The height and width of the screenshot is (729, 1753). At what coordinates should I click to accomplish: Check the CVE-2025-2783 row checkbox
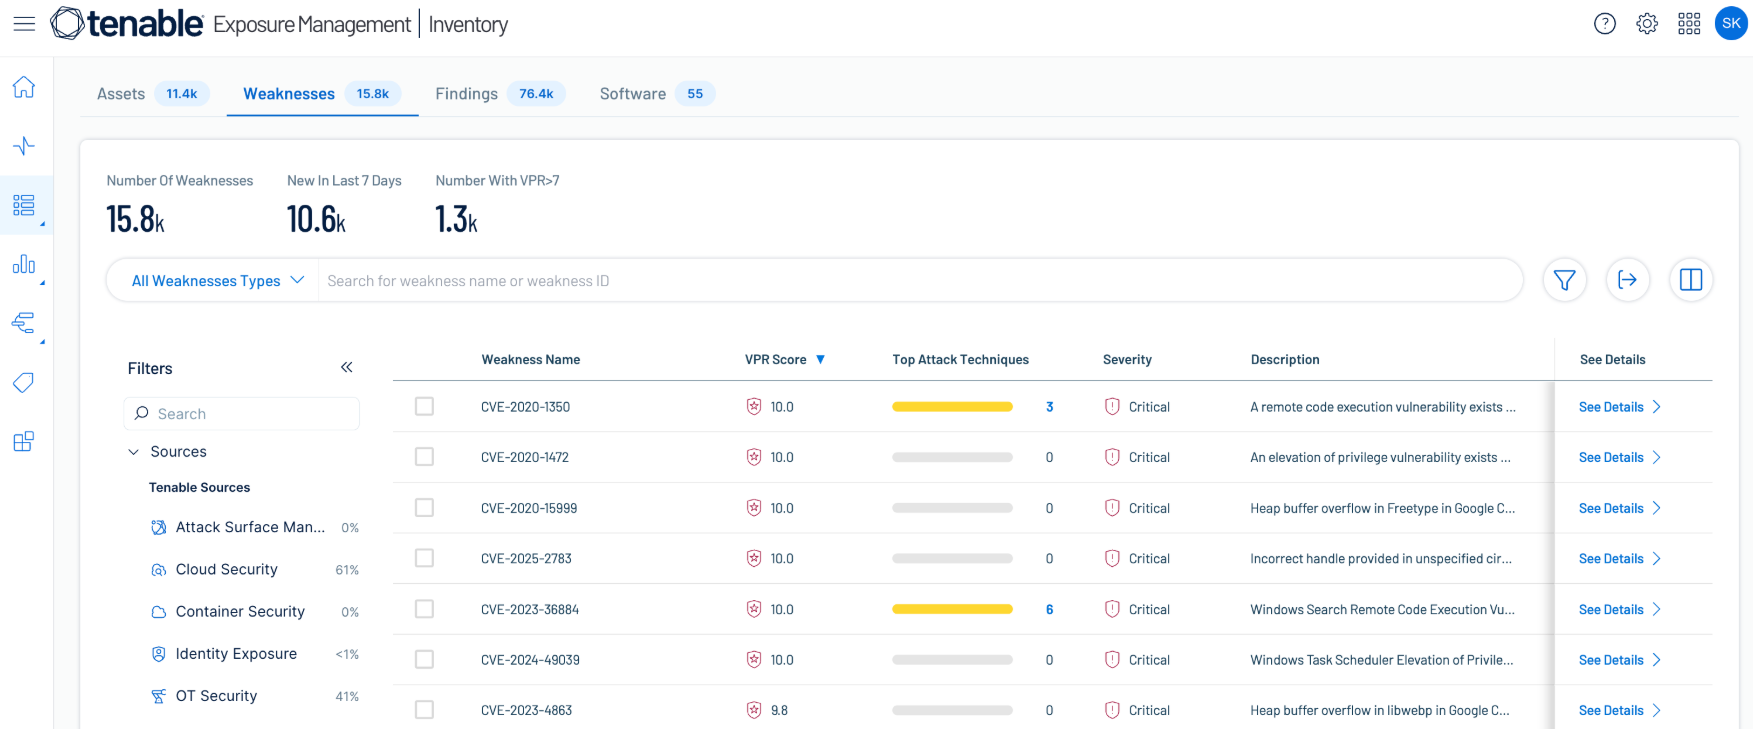(424, 558)
